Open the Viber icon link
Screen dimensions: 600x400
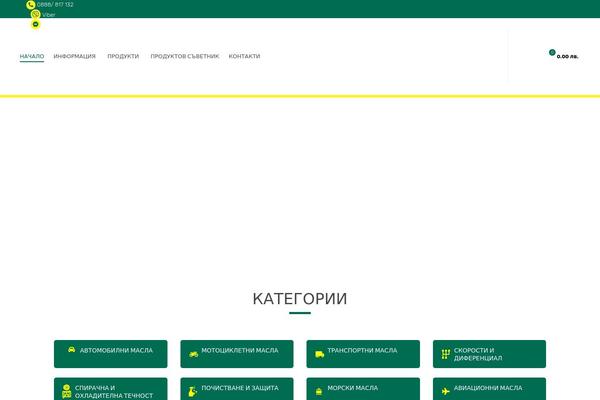(36, 15)
